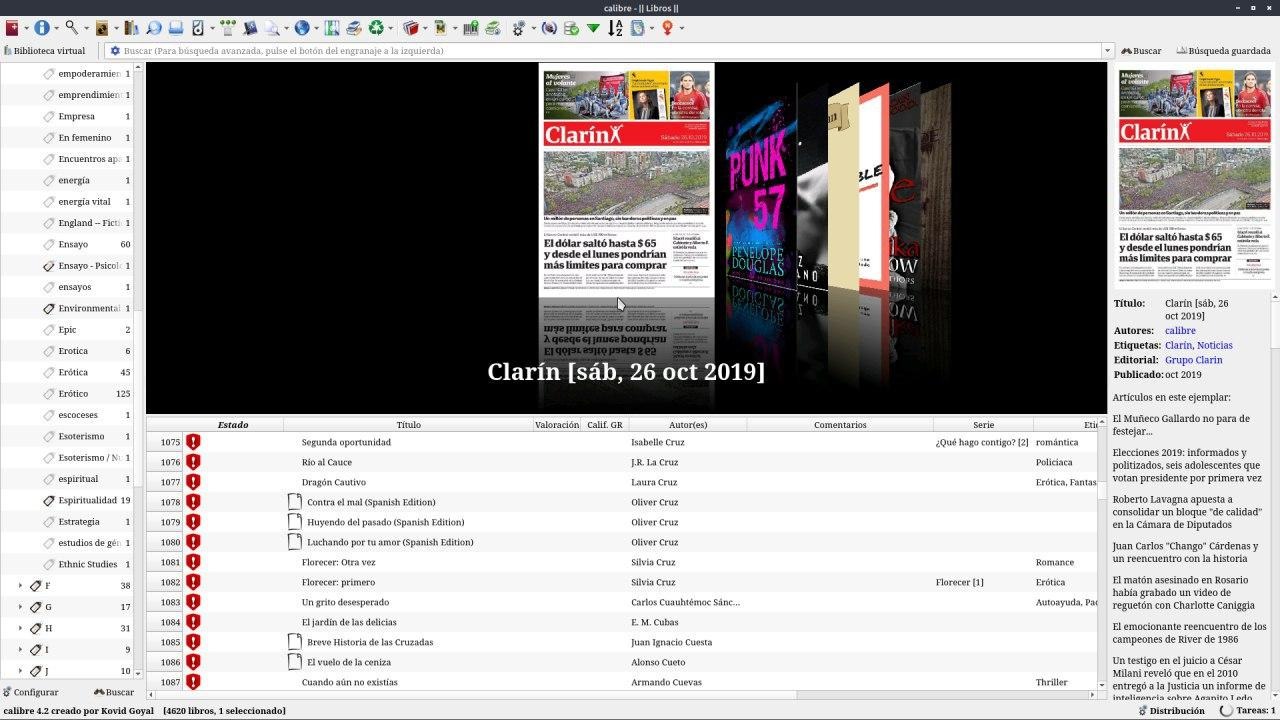Image resolution: width=1280 pixels, height=720 pixels.
Task: Click the red lightbulb toolbar icon
Action: coord(668,28)
